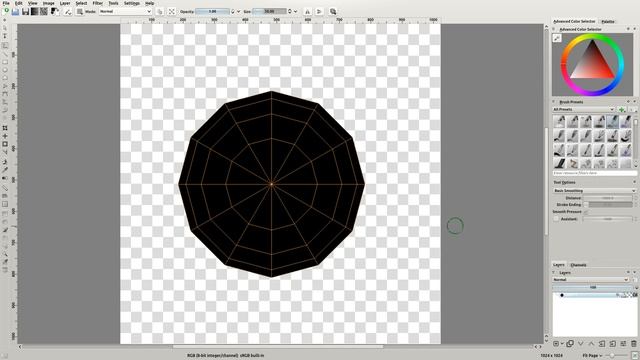Open the pattern chooser in the toolbar
The image size is (640, 360).
tap(44, 11)
